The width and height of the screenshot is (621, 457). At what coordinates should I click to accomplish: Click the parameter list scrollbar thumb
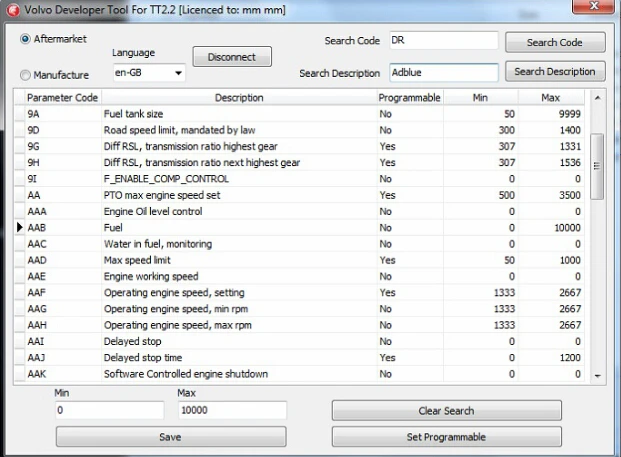point(597,166)
